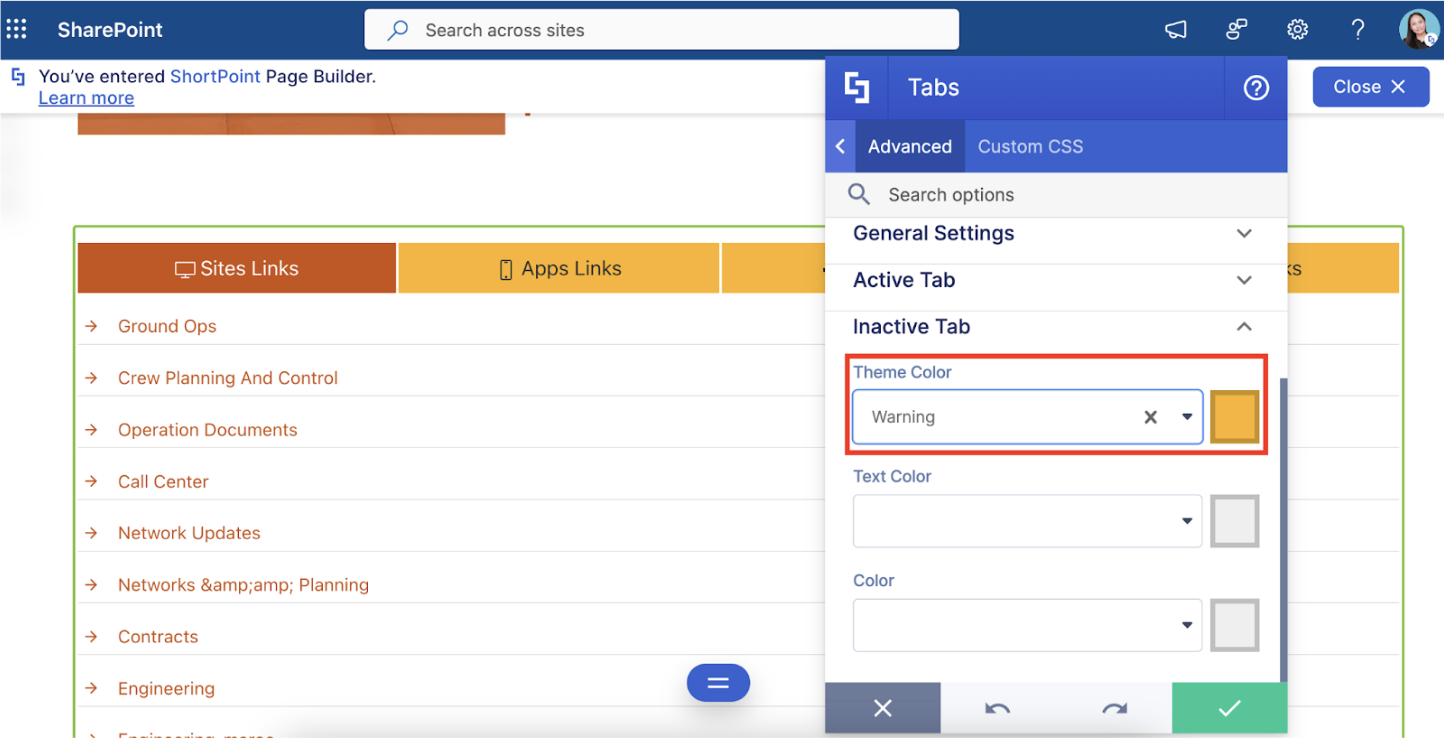This screenshot has height=744, width=1444.
Task: Click the orange Theme Color swatch
Action: [1235, 417]
